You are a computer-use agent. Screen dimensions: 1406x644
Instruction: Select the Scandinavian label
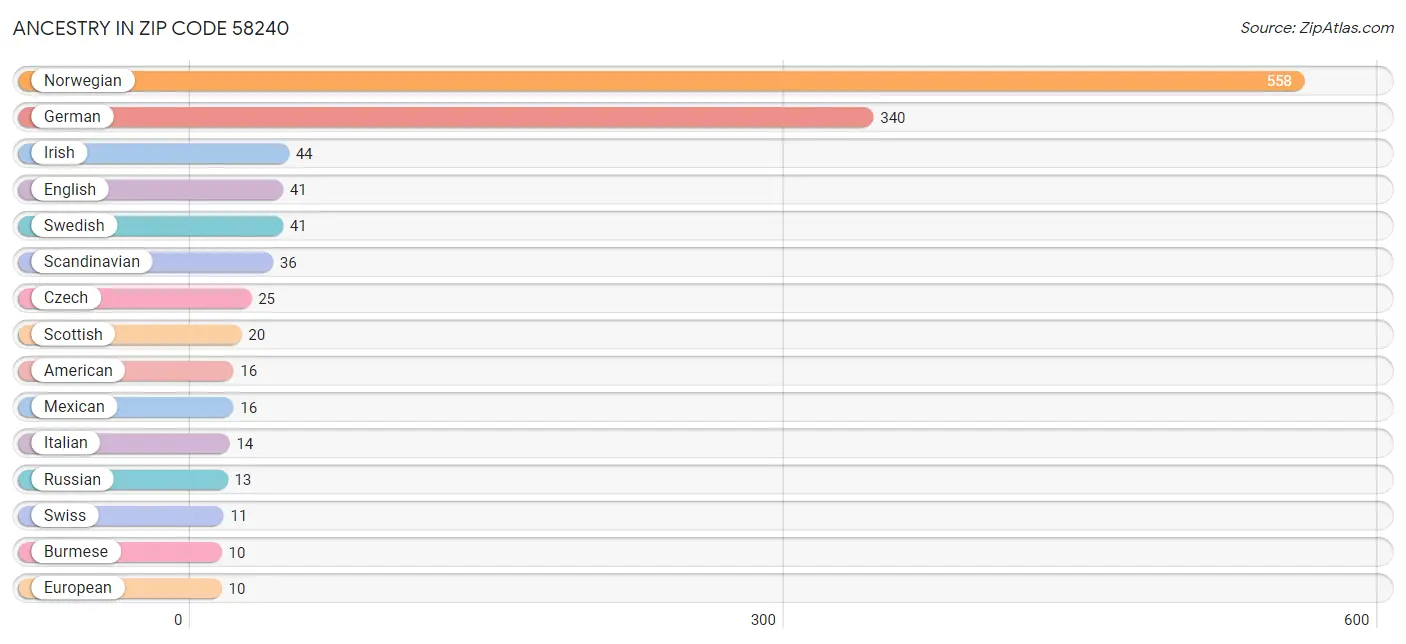tap(92, 262)
